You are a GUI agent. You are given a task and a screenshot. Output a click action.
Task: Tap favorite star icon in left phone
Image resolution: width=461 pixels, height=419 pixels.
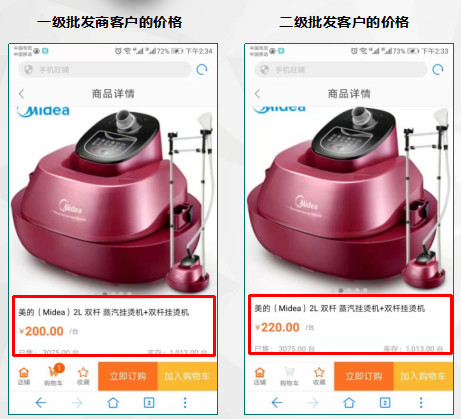coord(83,376)
